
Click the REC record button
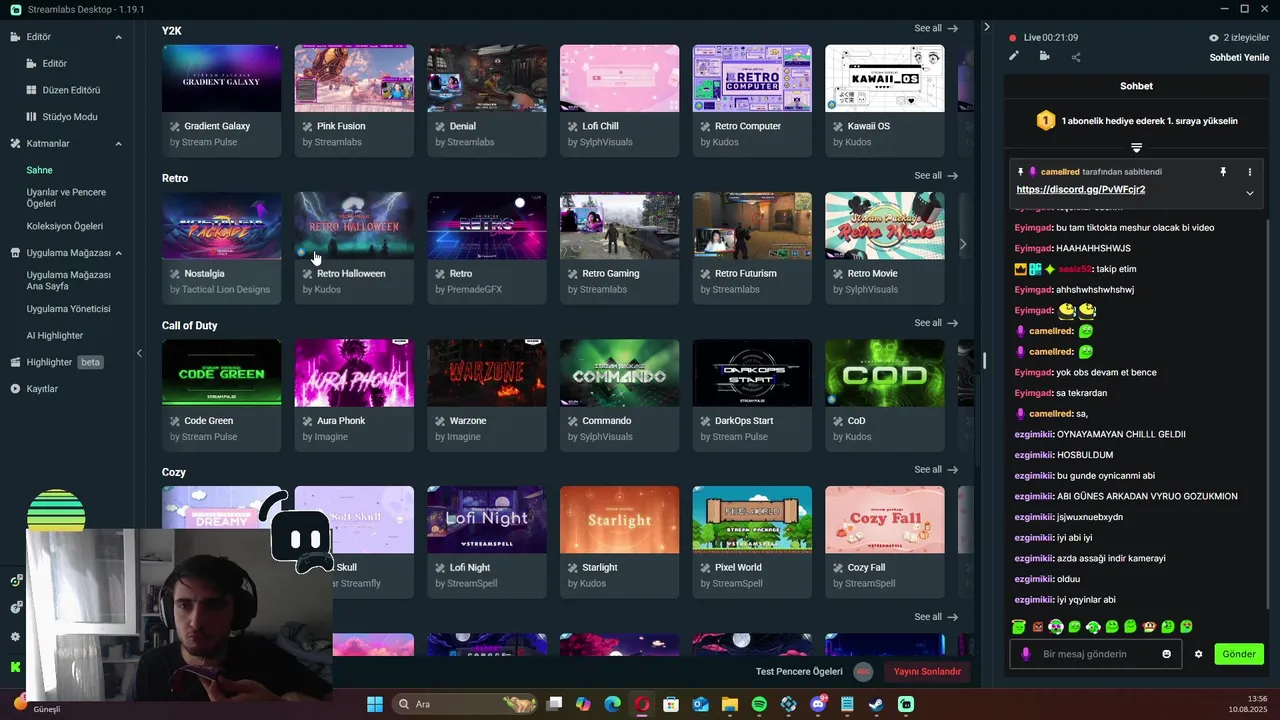[864, 672]
